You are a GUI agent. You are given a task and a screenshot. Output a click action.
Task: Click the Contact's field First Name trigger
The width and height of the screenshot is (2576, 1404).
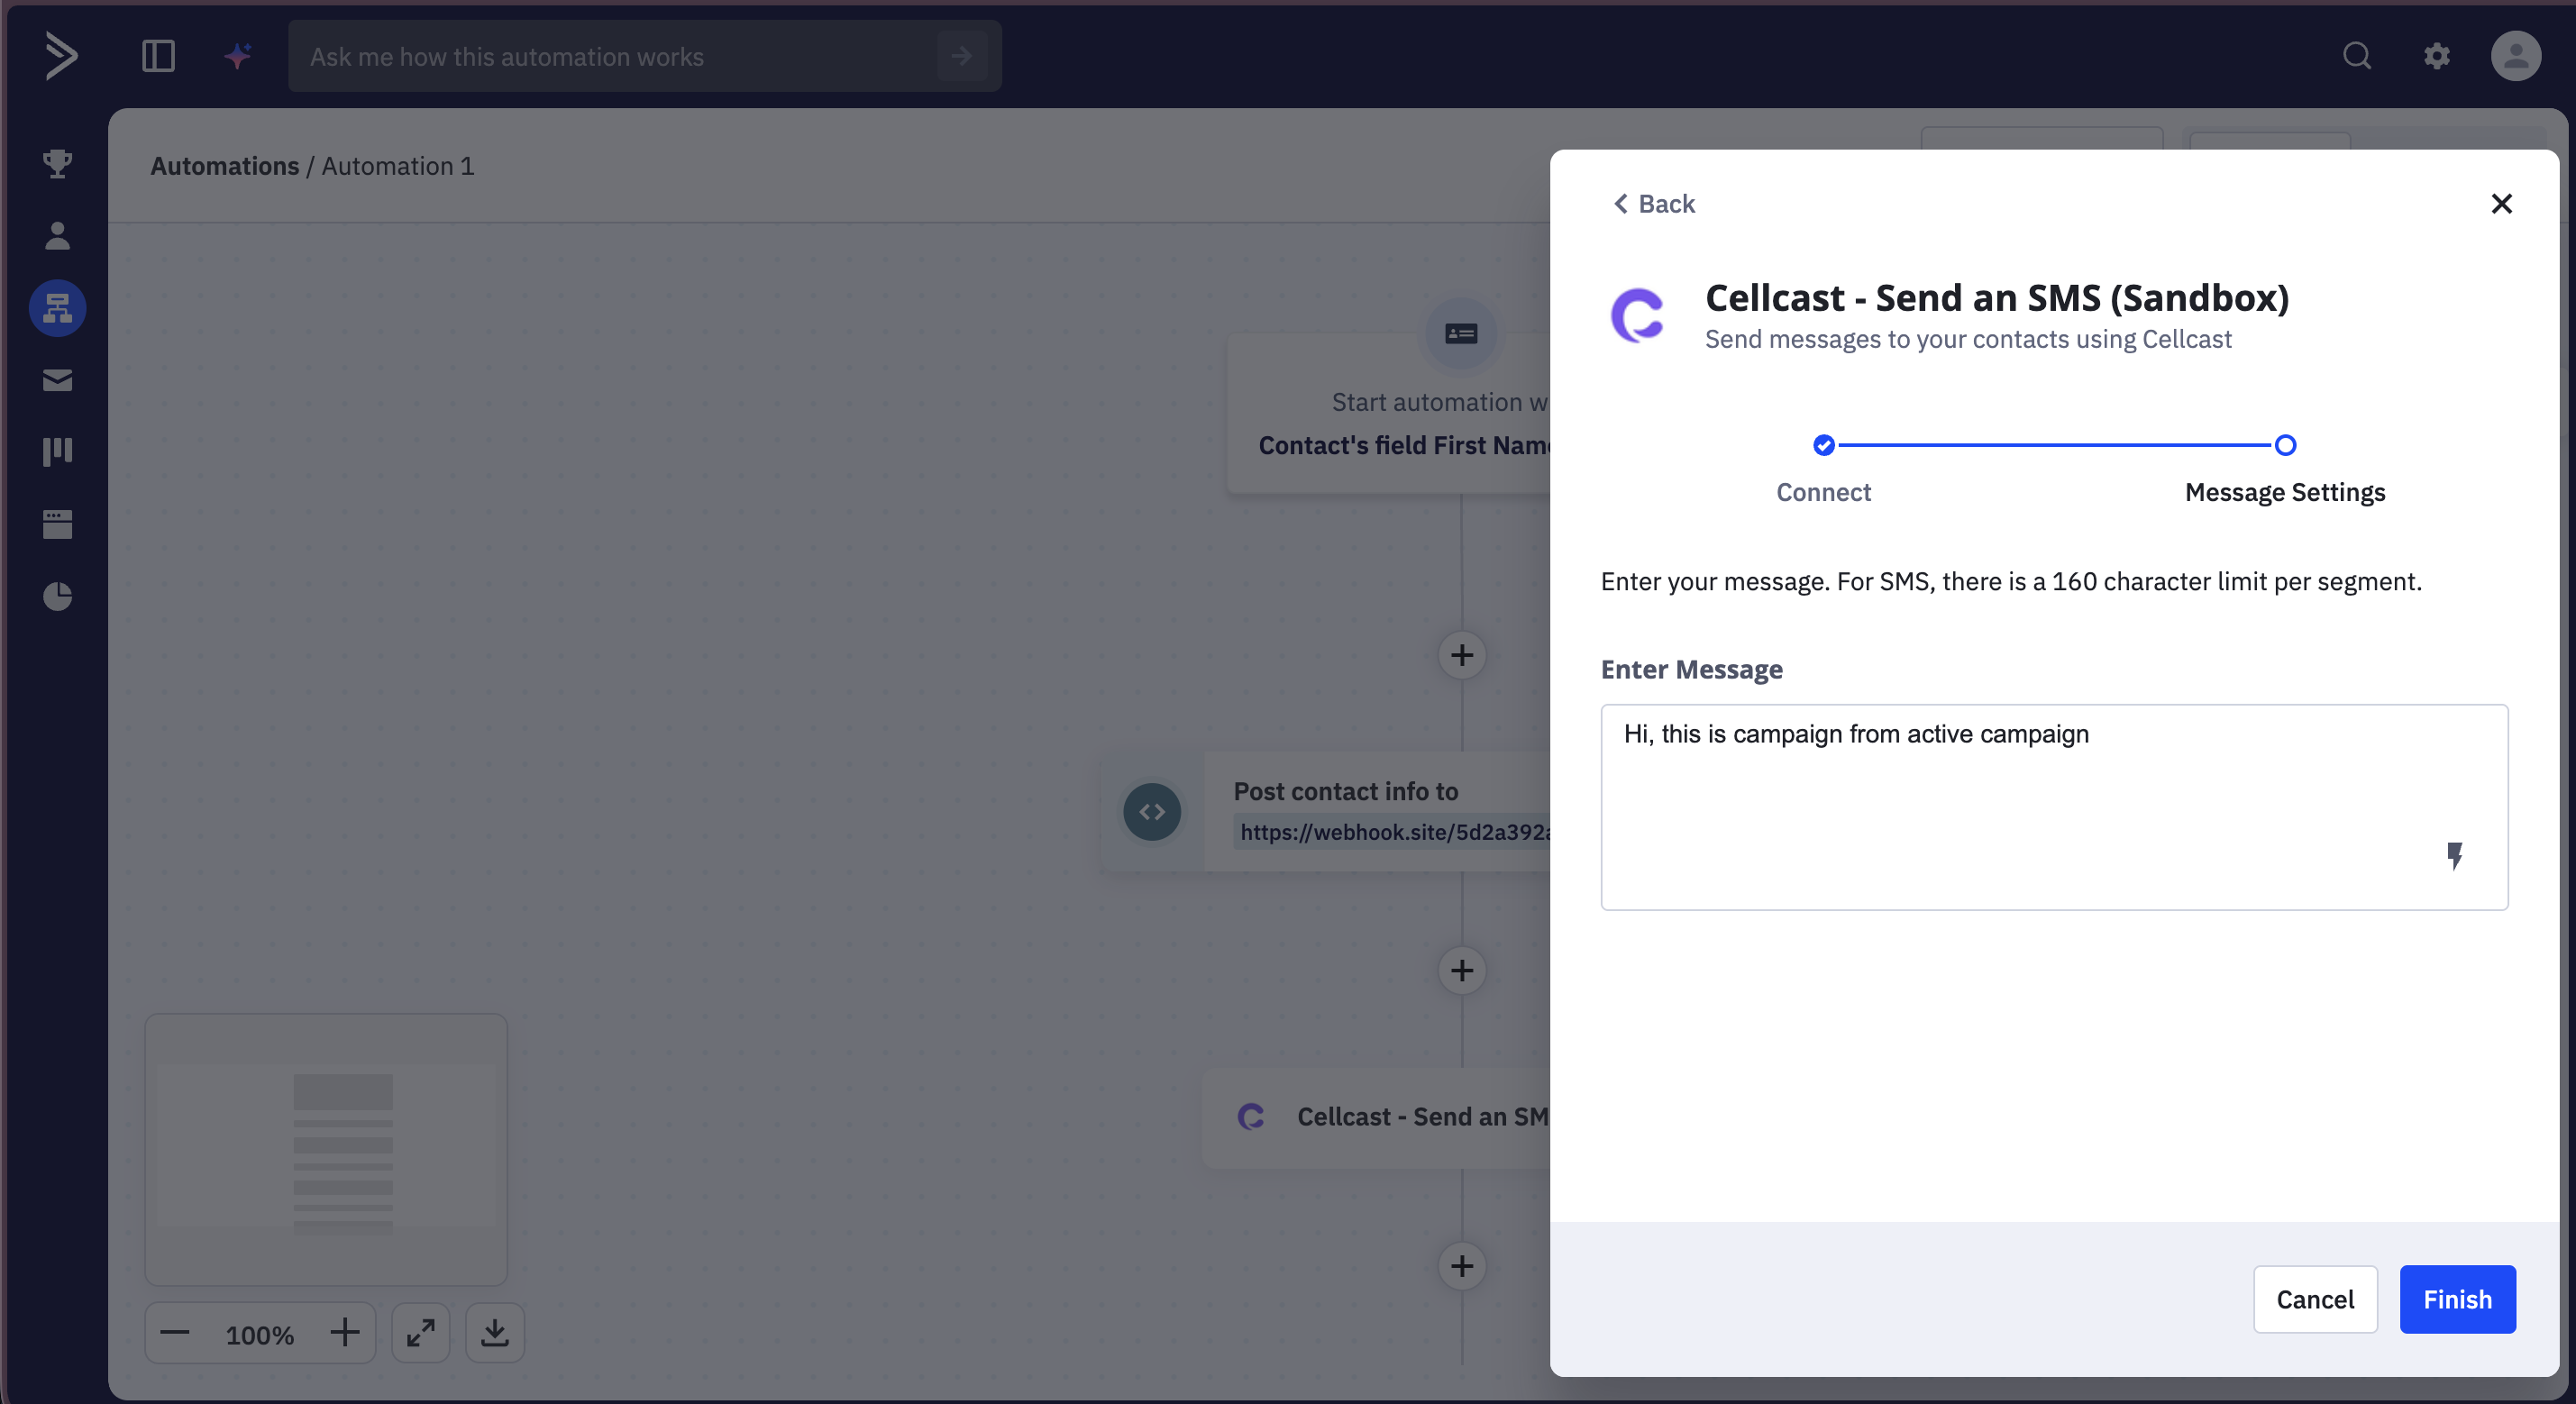pos(1404,445)
